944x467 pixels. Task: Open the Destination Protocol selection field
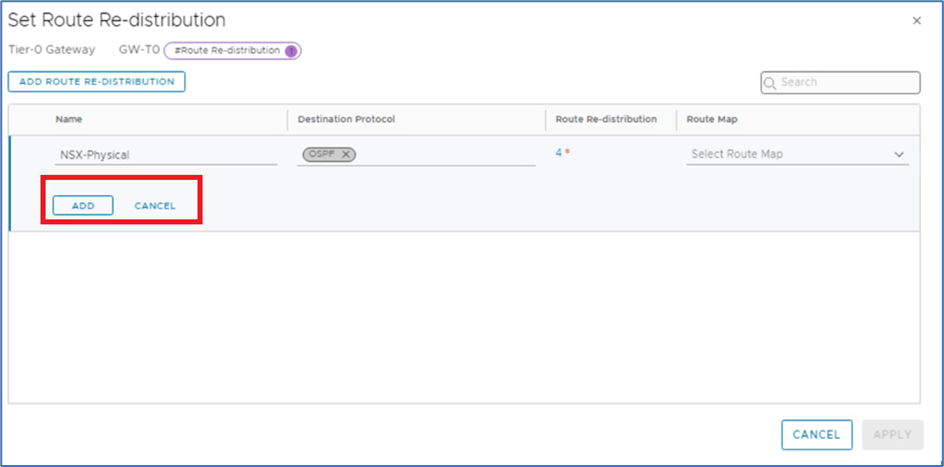450,155
